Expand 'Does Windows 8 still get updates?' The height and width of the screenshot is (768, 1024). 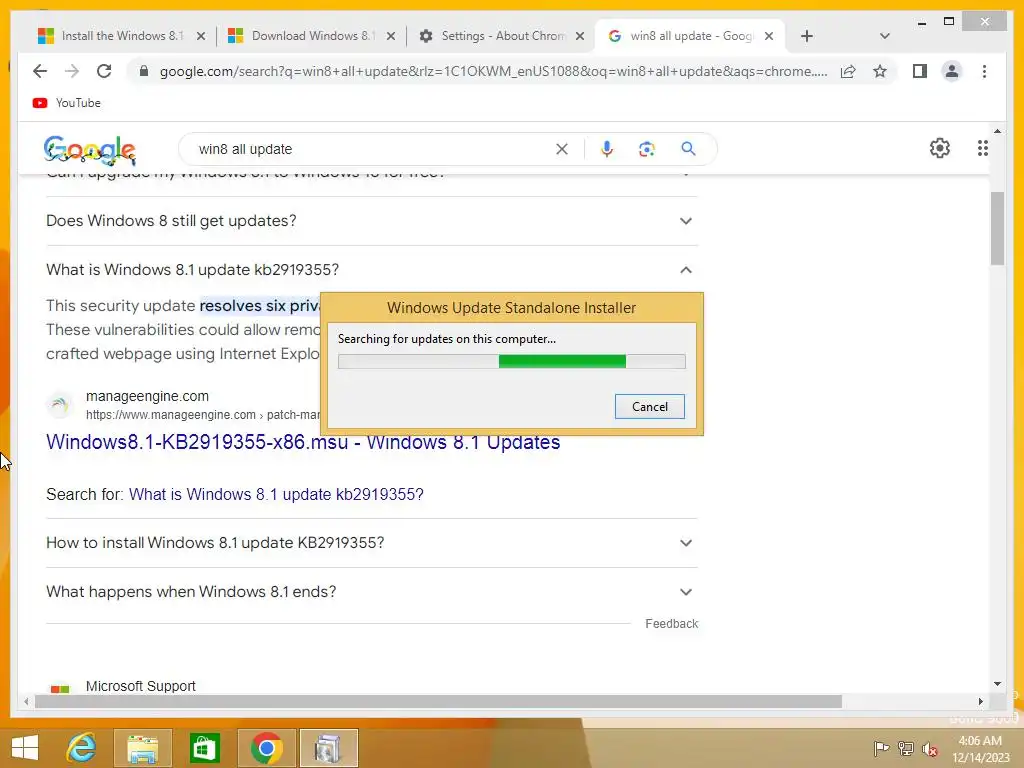pyautogui.click(x=371, y=221)
